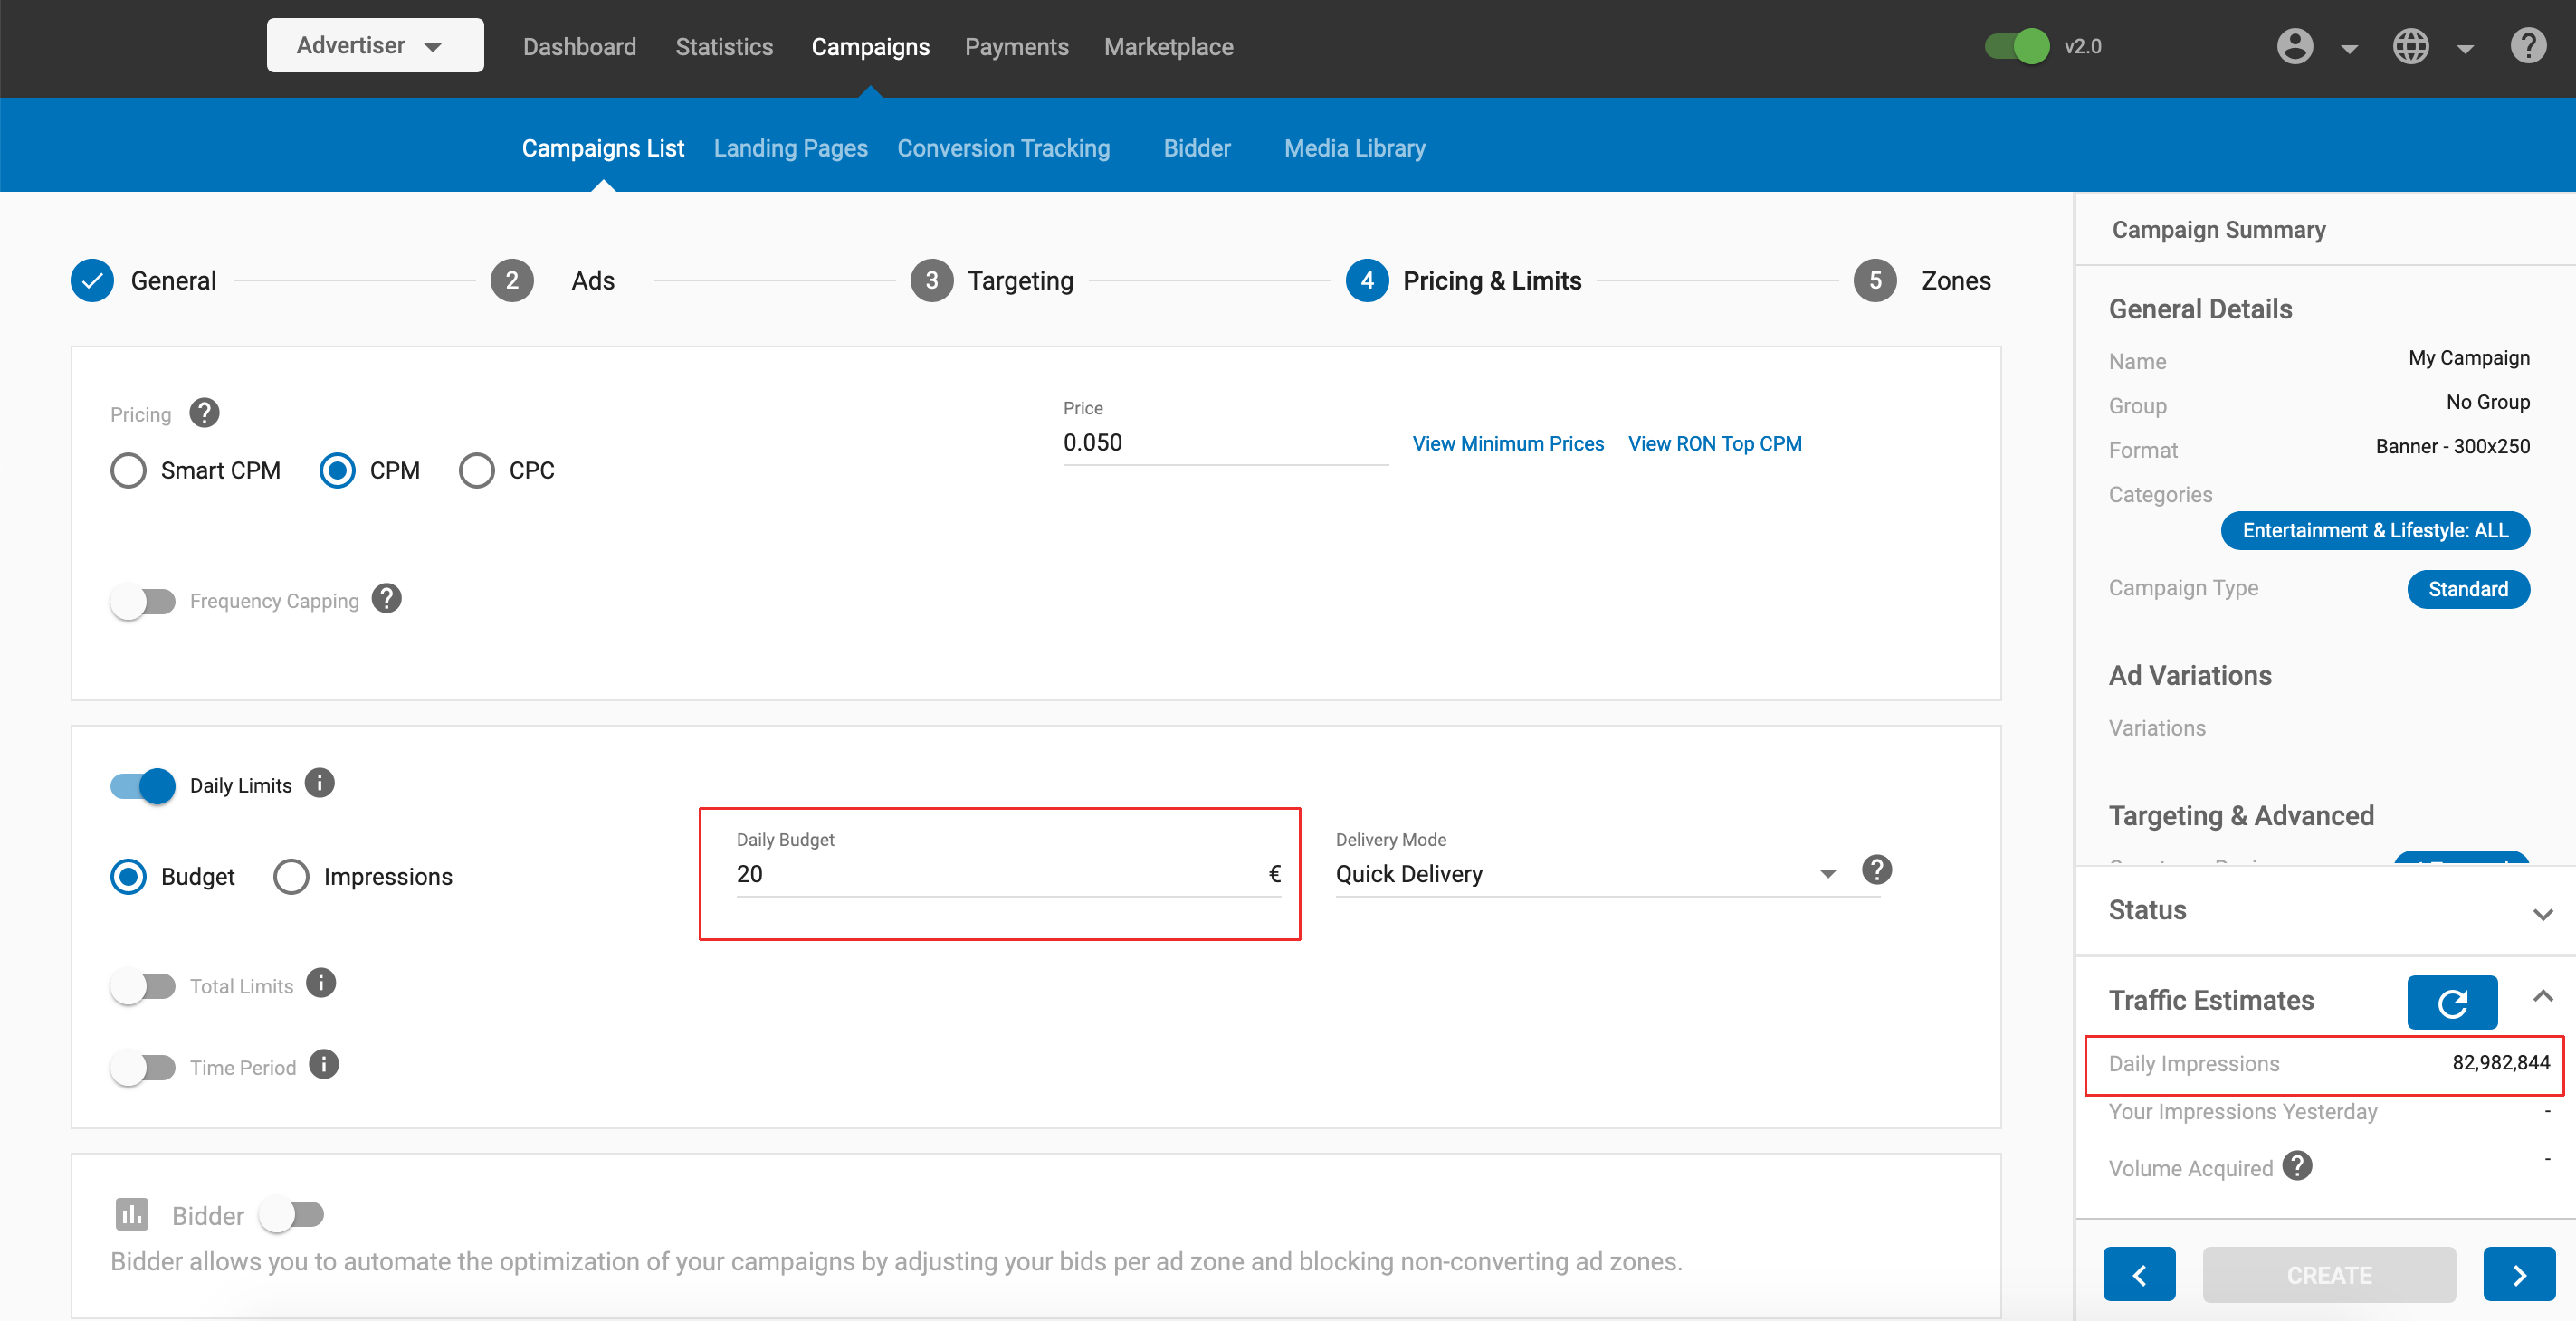This screenshot has height=1321, width=2576.
Task: Open the user account profile icon
Action: click(x=2295, y=46)
